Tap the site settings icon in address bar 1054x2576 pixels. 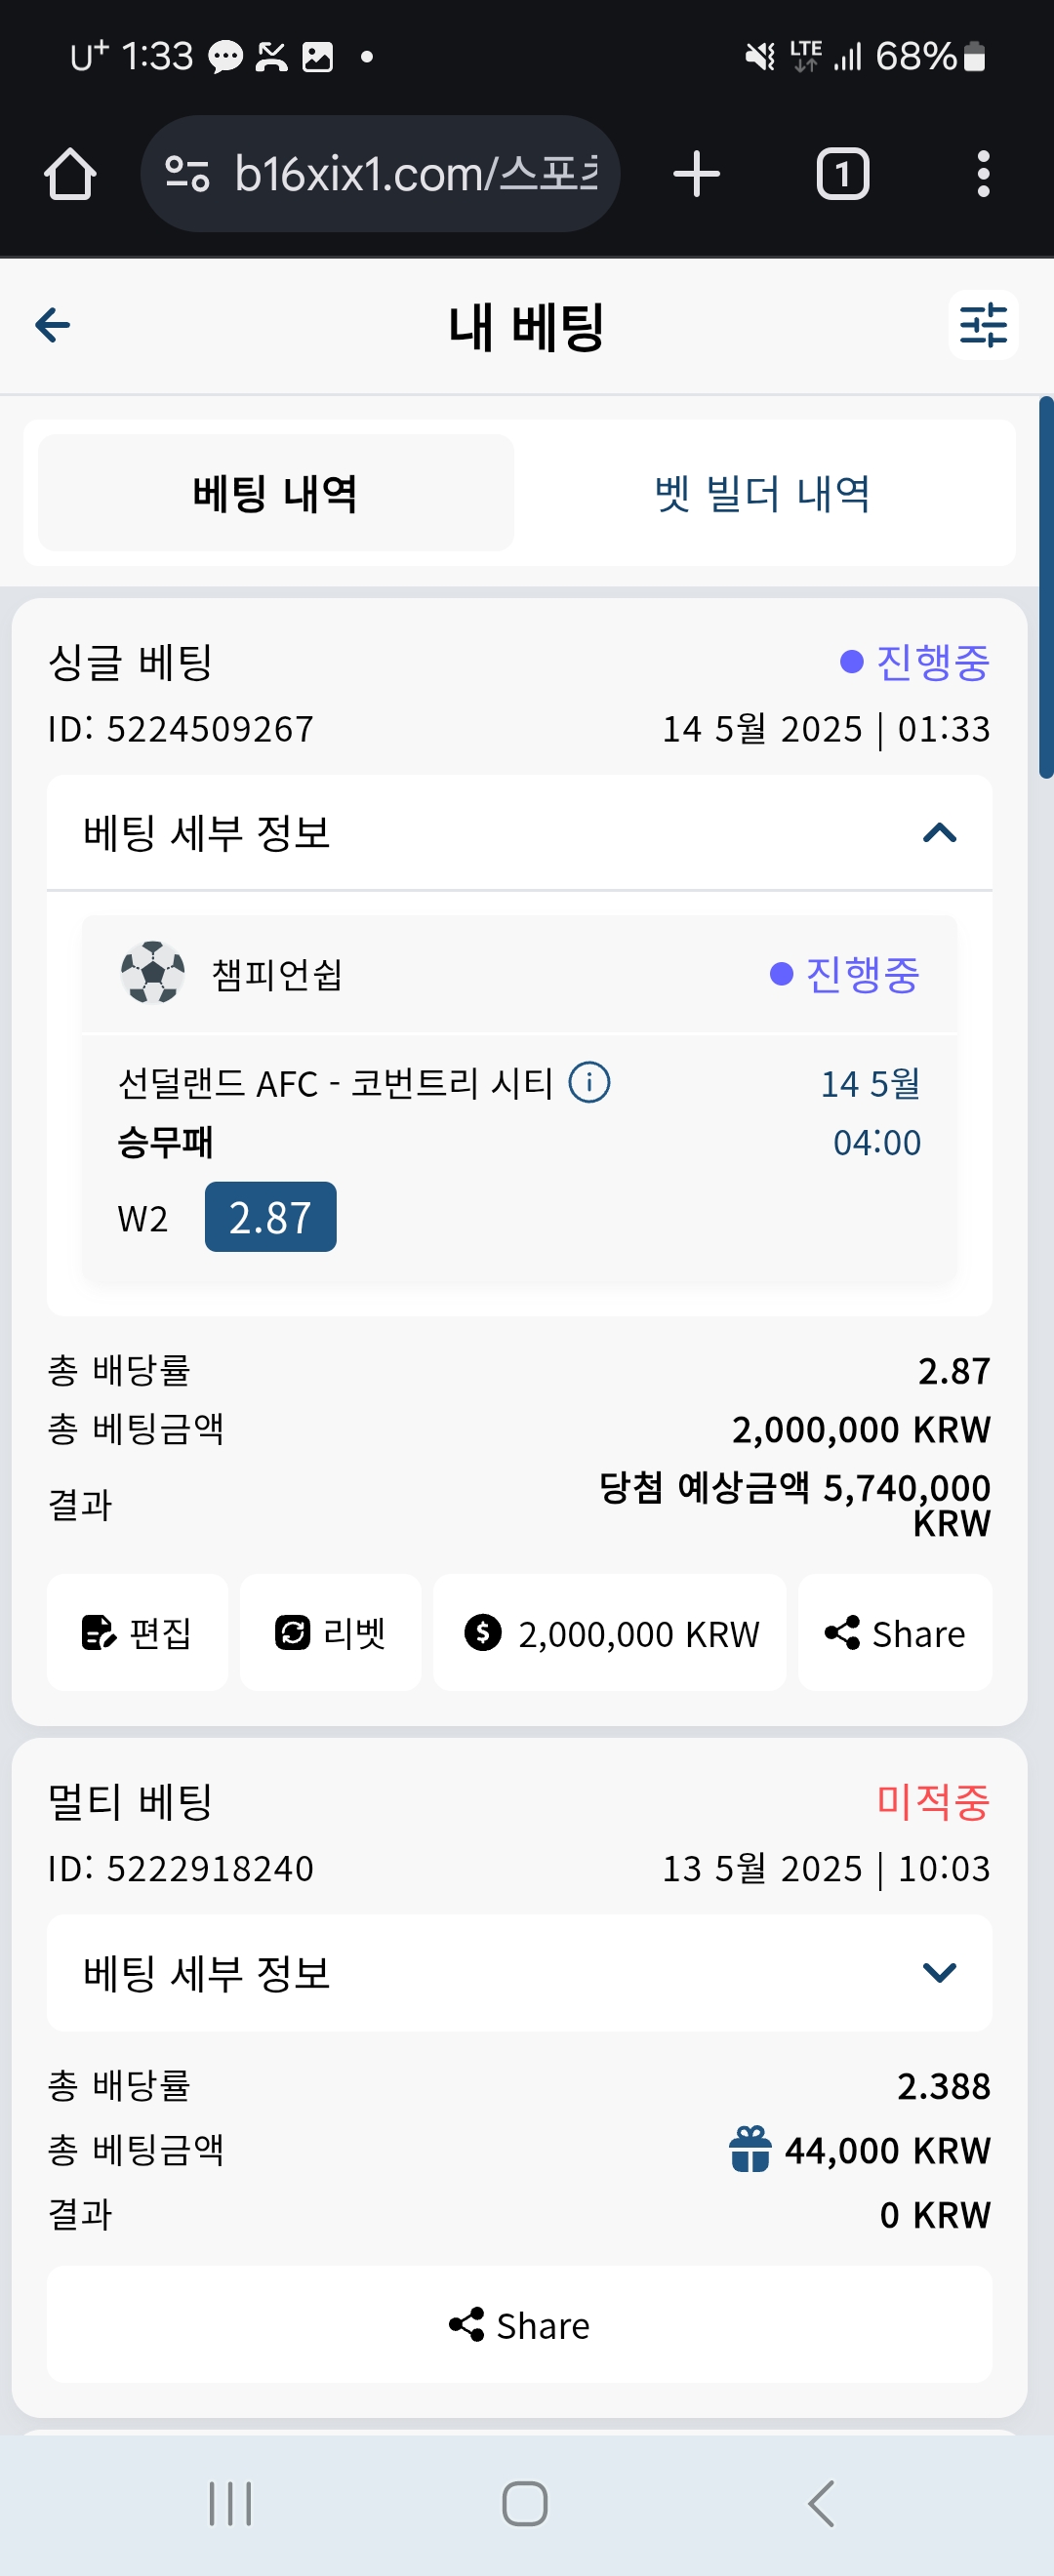click(x=187, y=174)
